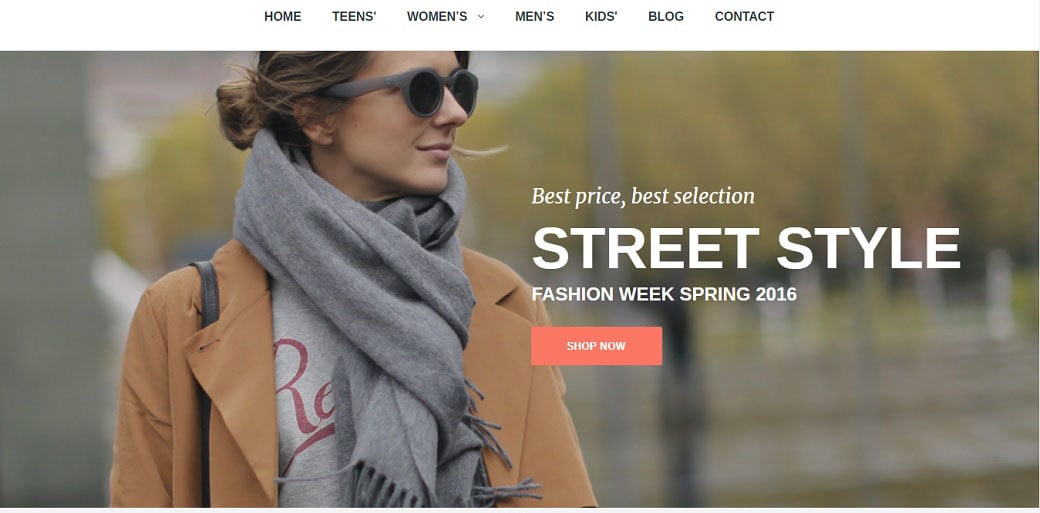Image resolution: width=1040 pixels, height=513 pixels.
Task: Click the woman's round sunglasses in banner
Action: click(411, 90)
